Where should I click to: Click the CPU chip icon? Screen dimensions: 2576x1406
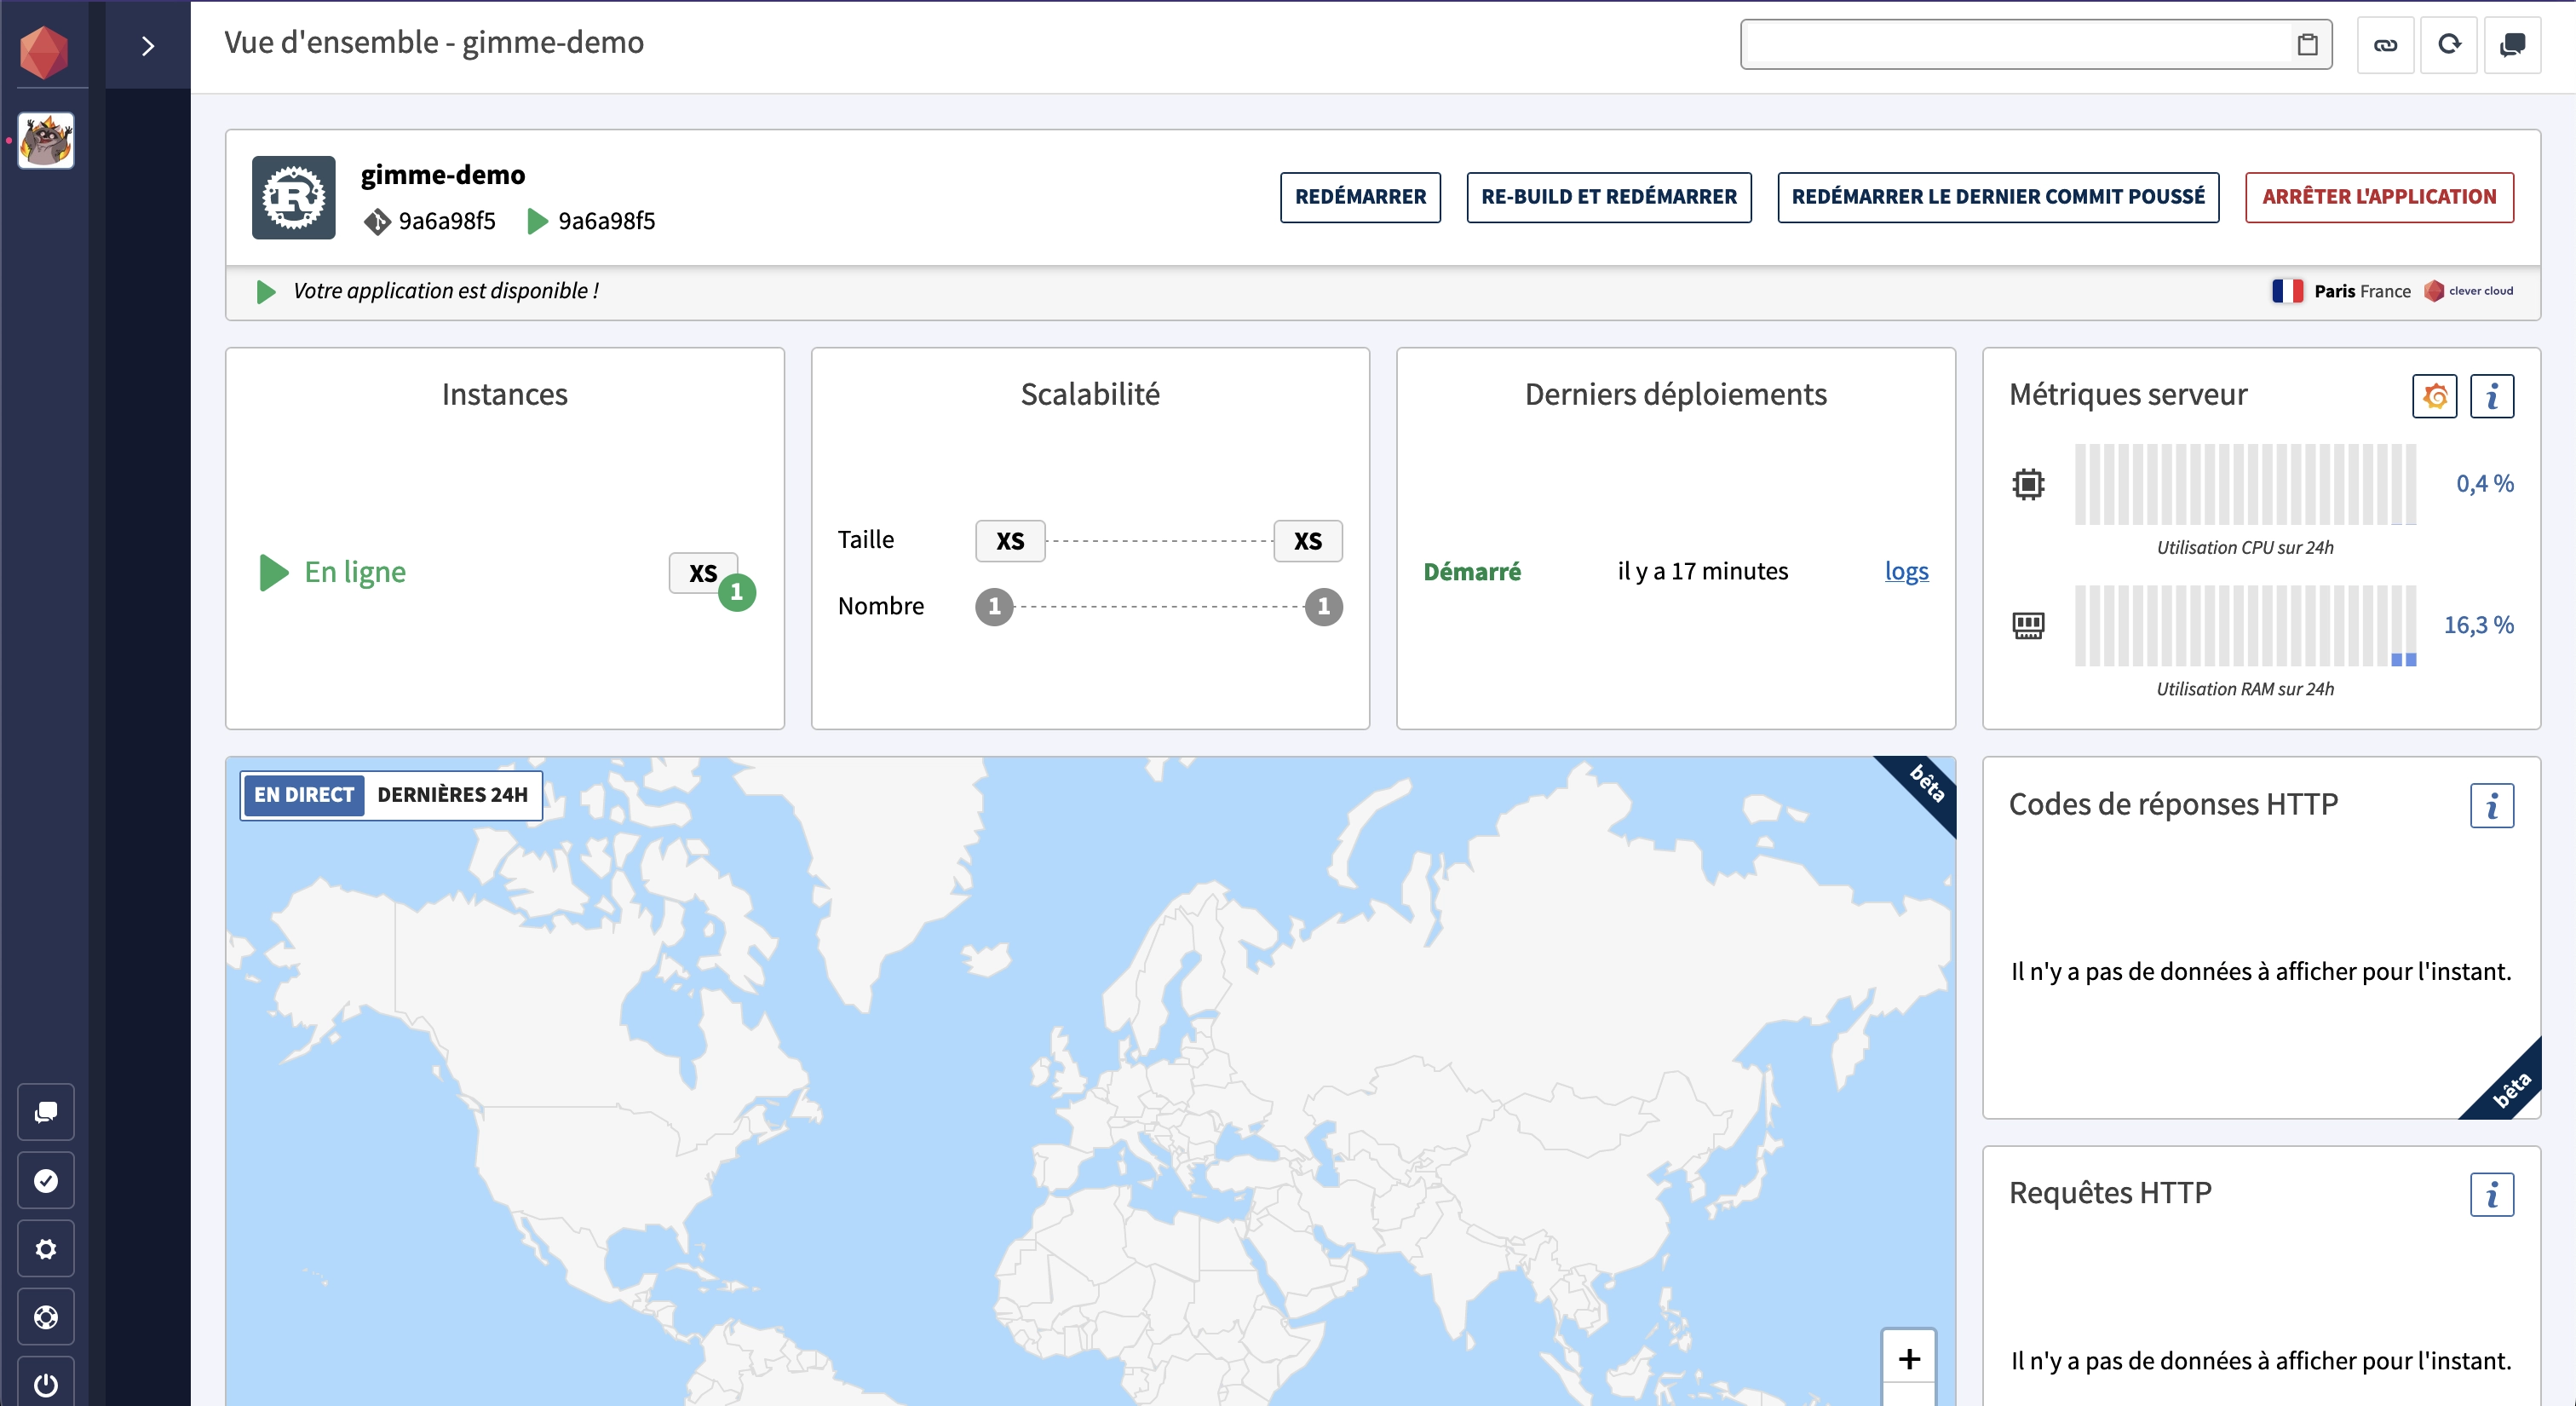click(x=2027, y=484)
